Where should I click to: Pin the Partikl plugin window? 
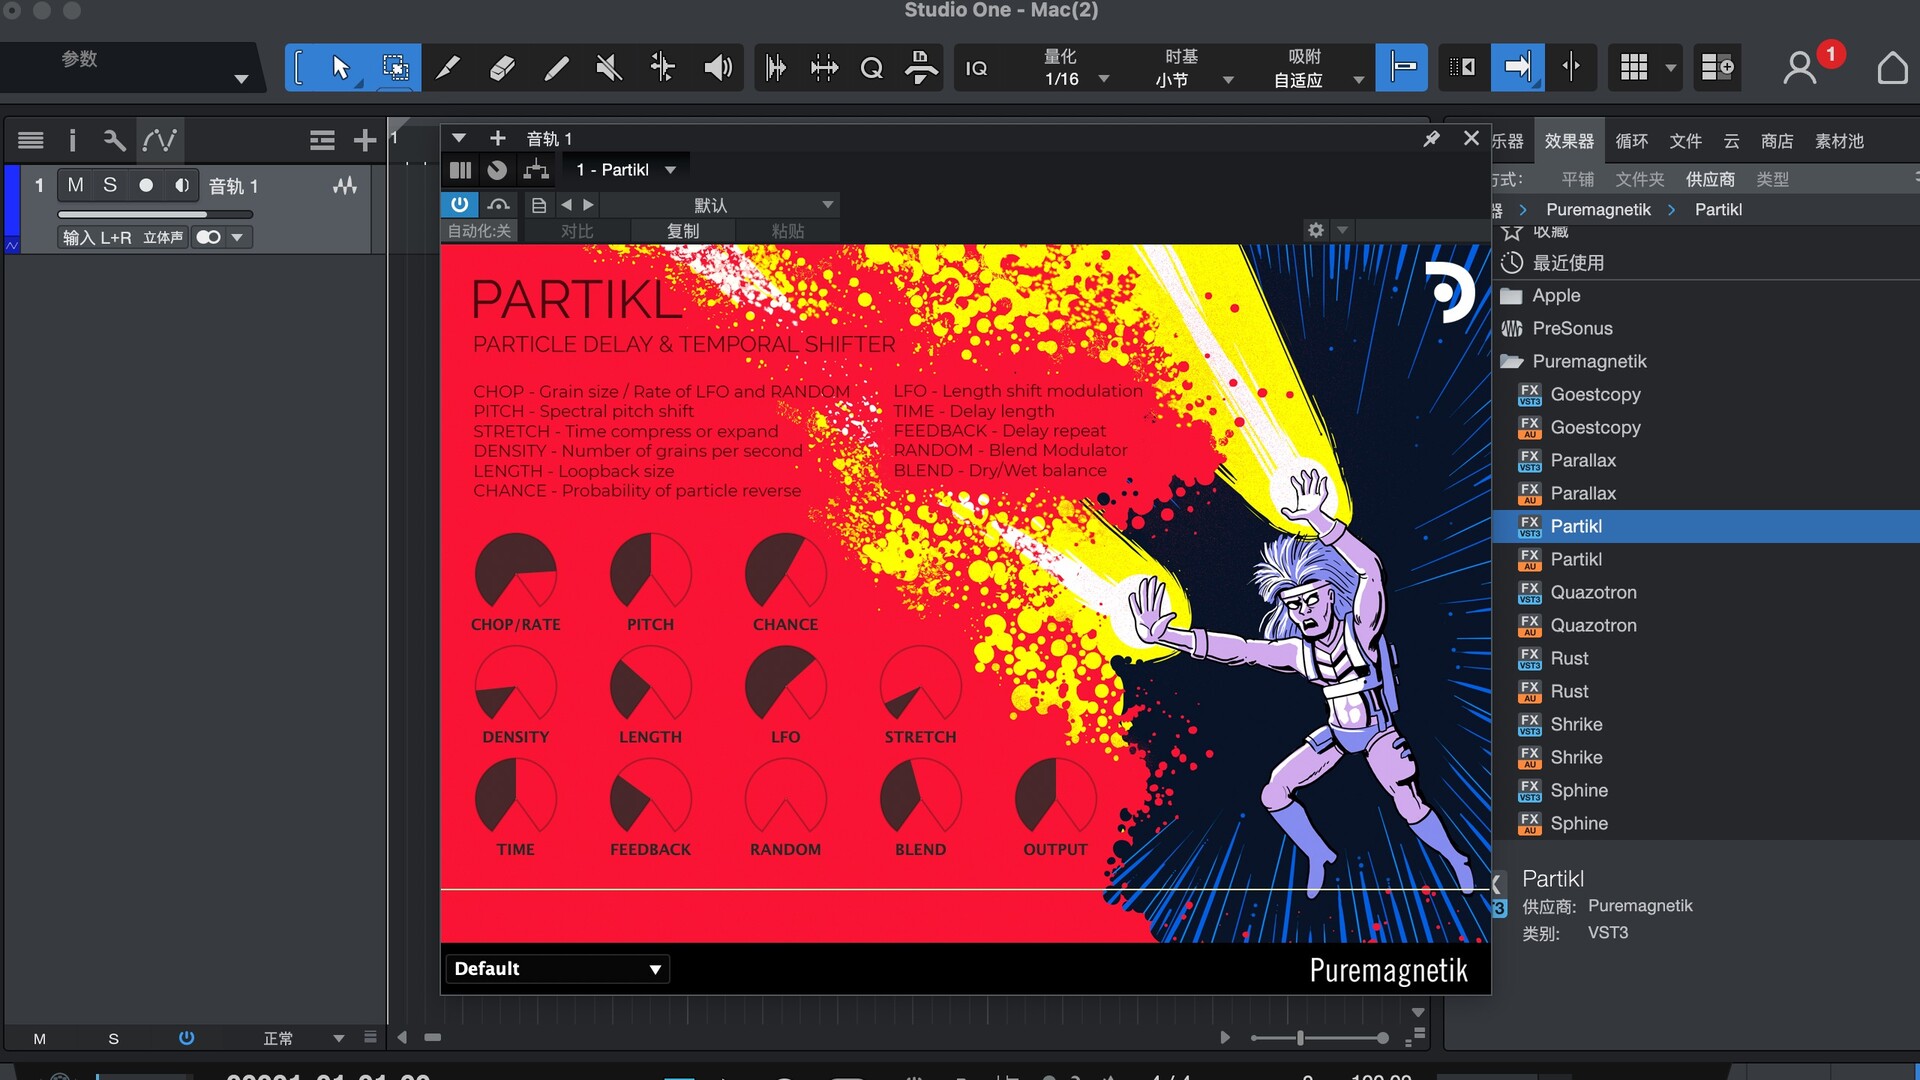point(1432,139)
